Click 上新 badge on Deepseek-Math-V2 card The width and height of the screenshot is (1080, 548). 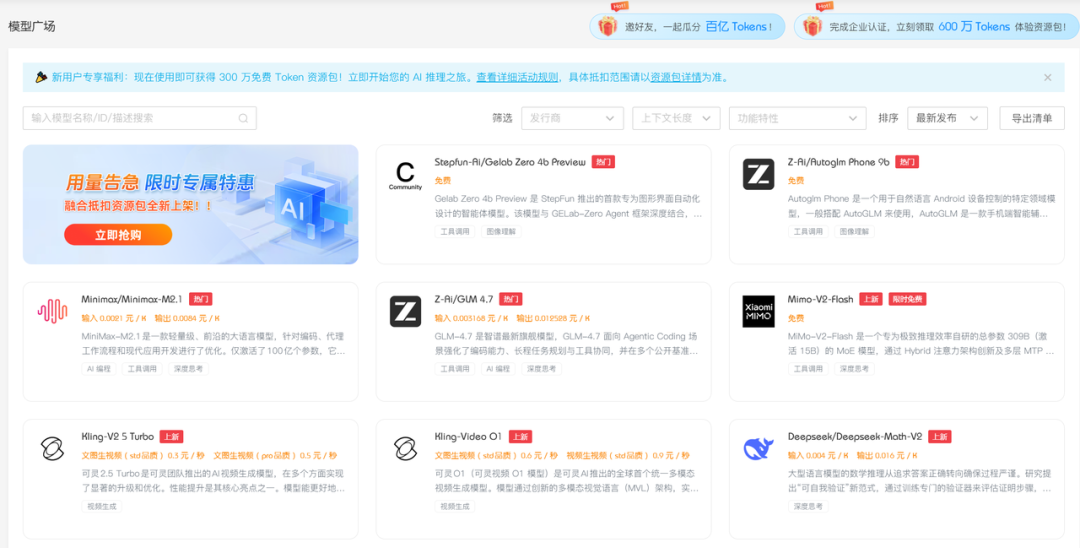pos(939,436)
